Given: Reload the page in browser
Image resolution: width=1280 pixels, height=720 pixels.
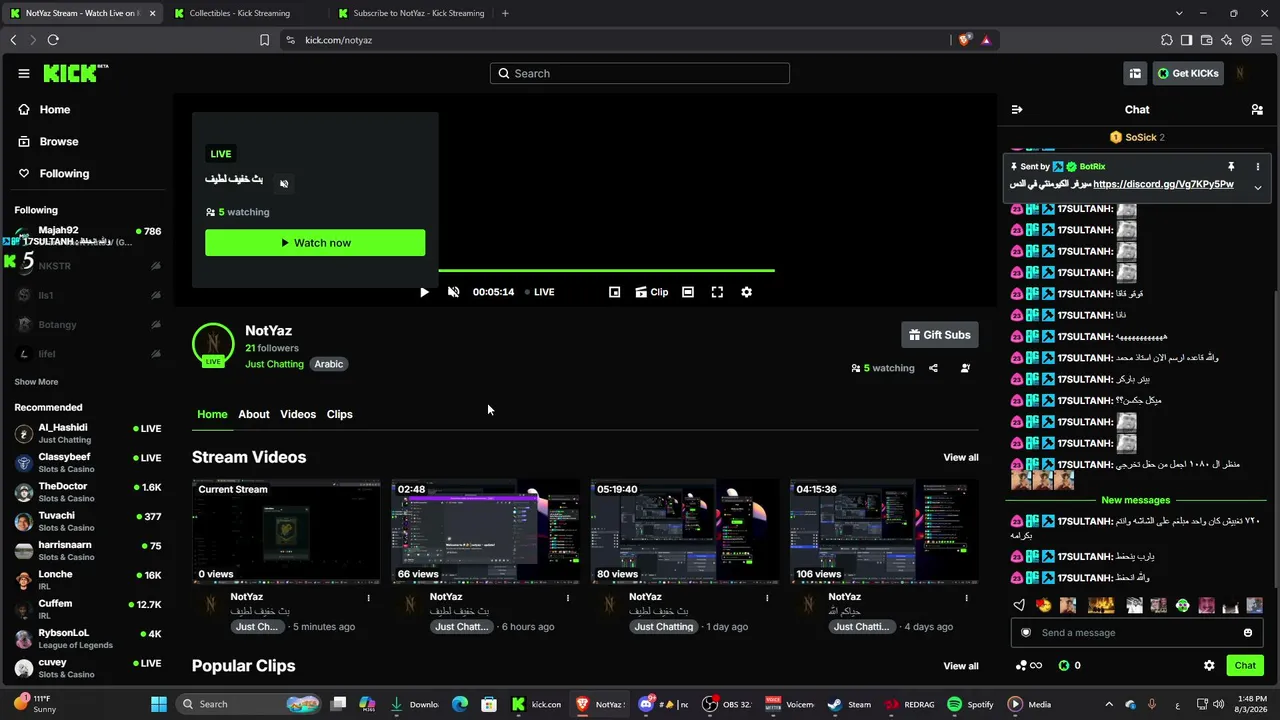Looking at the screenshot, I should 53,40.
